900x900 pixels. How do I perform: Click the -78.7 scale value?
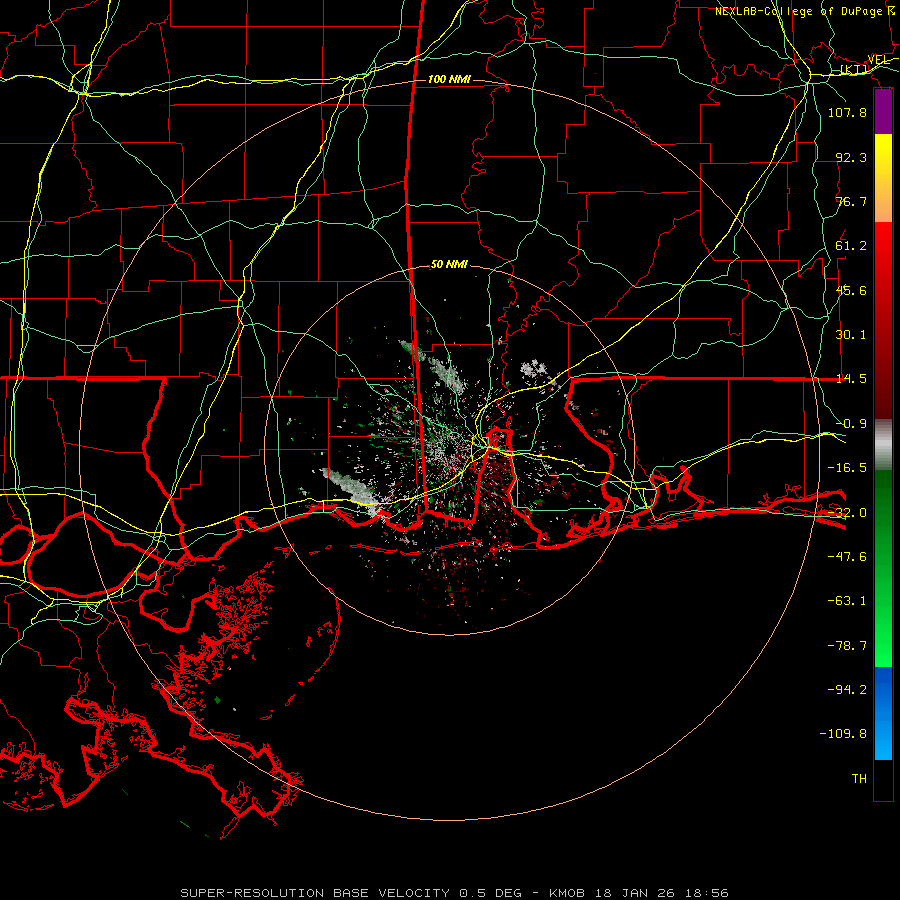[x=847, y=646]
